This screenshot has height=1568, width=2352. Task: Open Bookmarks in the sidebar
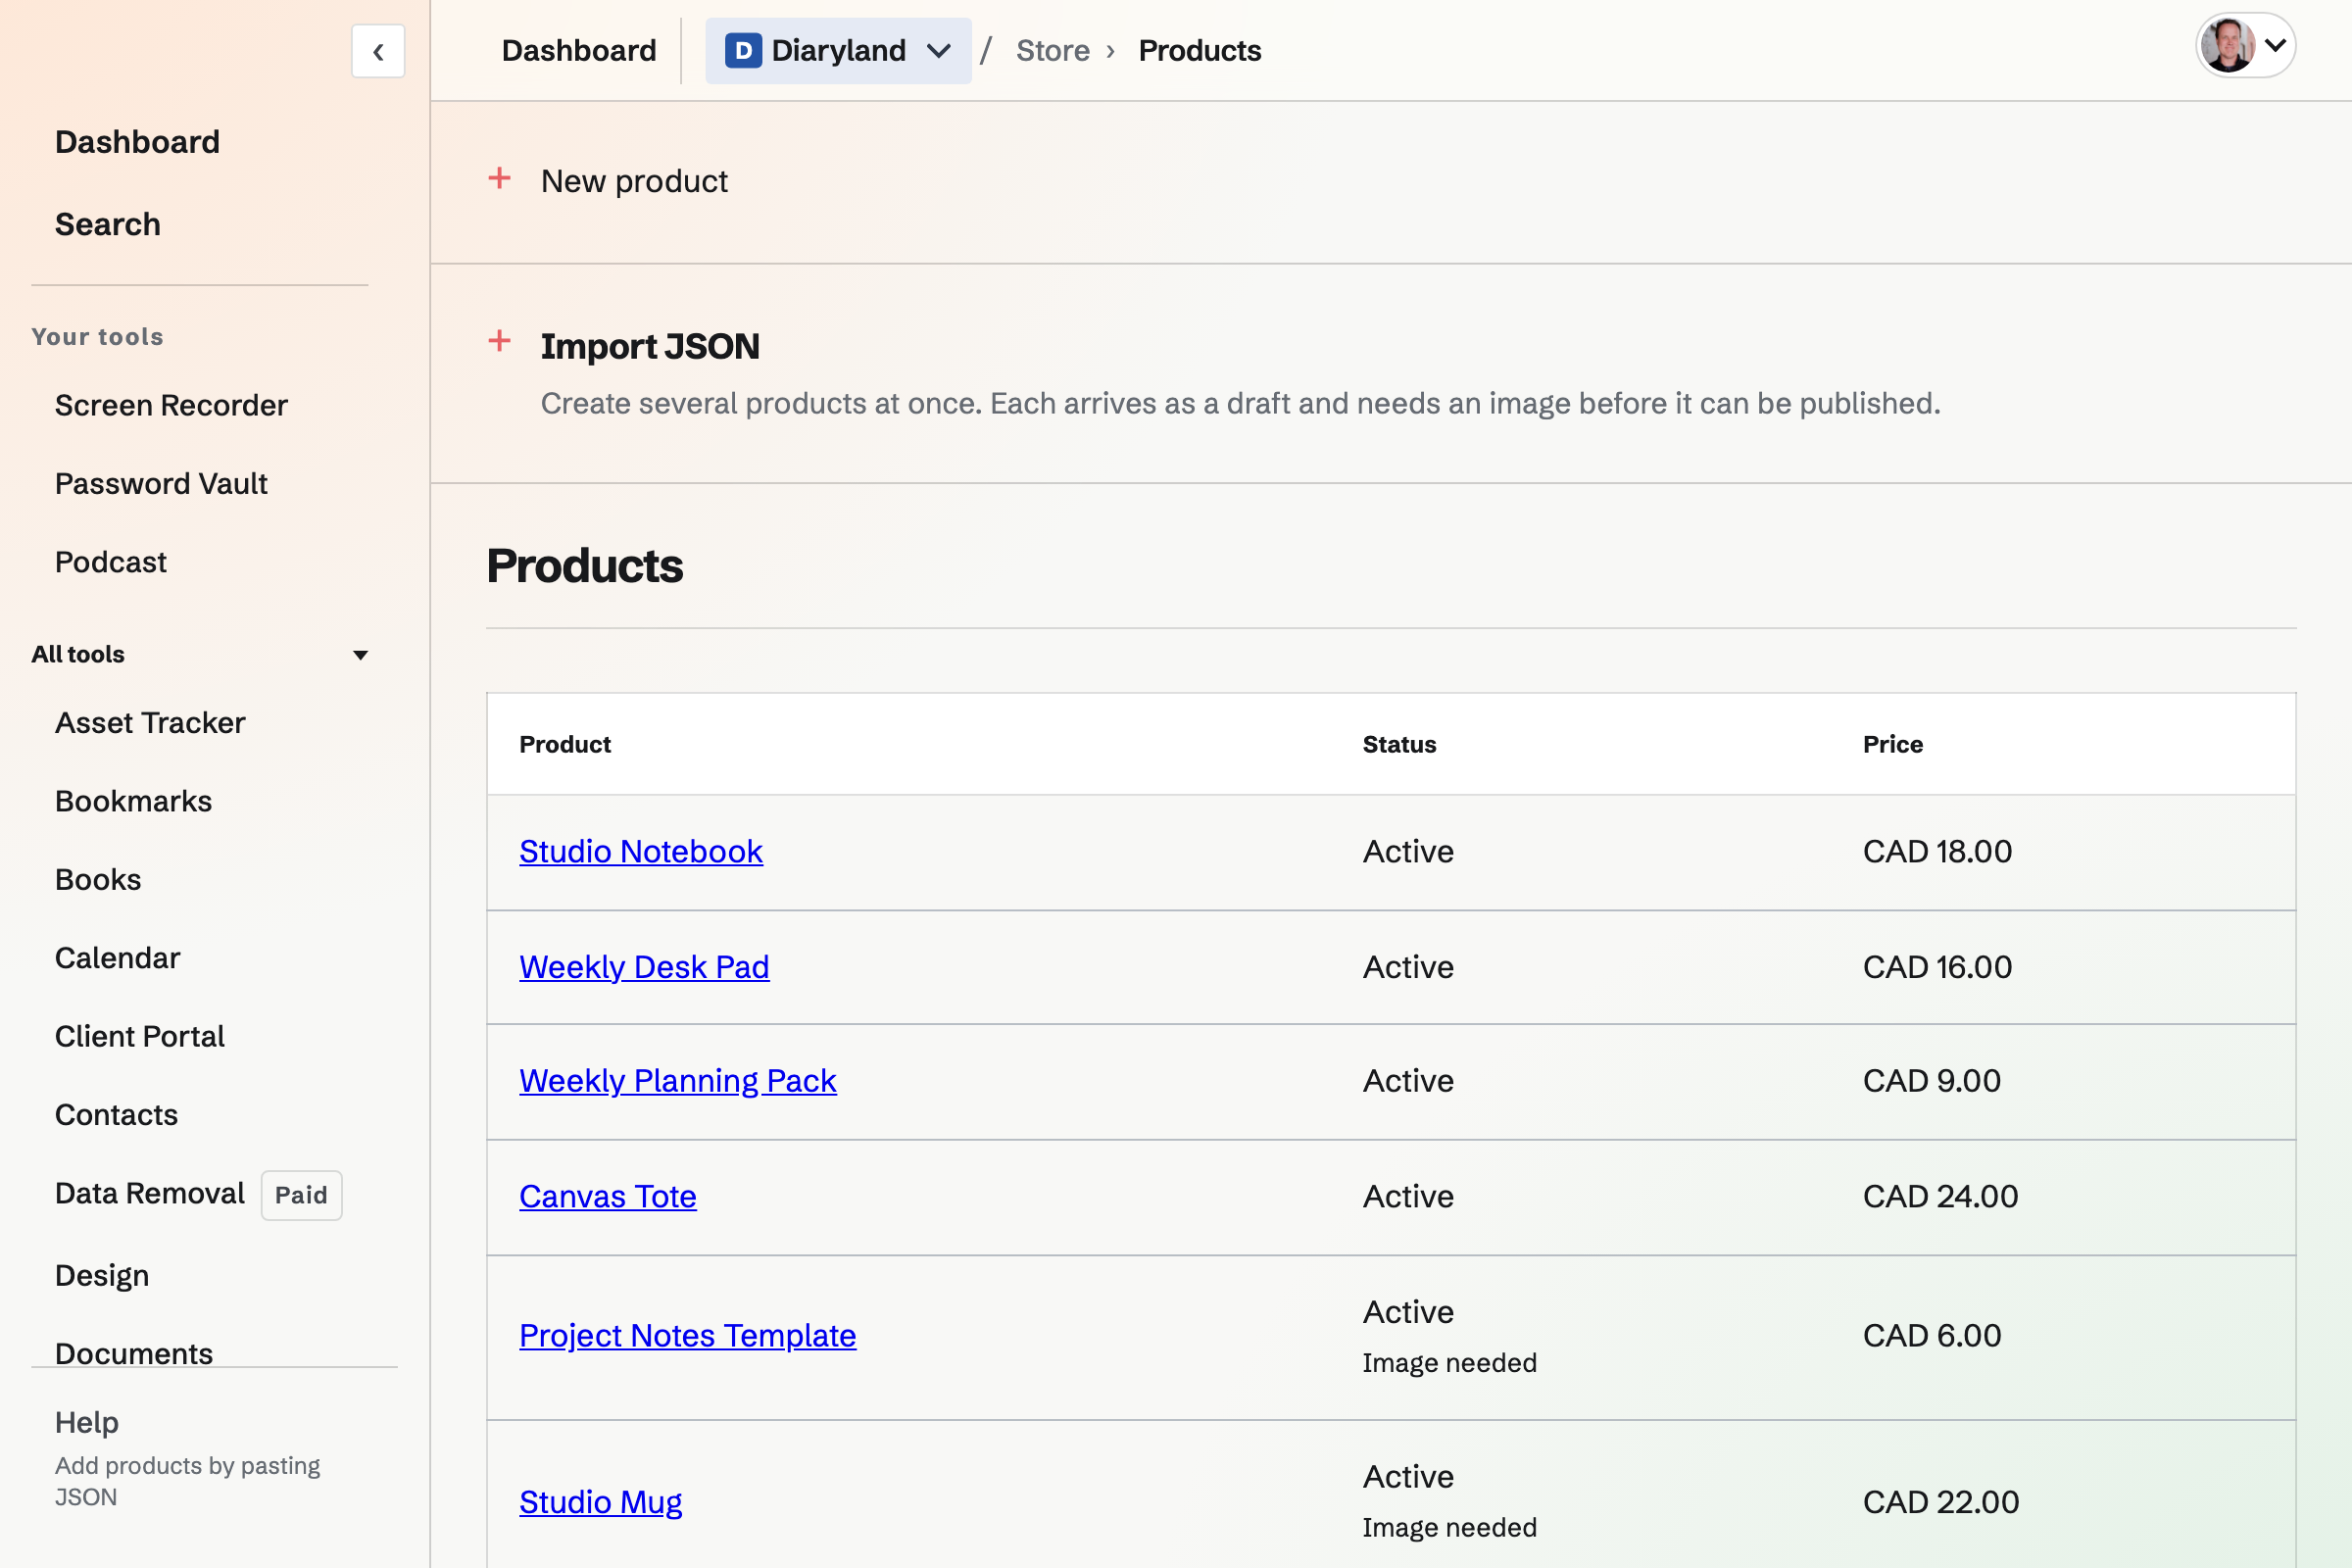(133, 801)
